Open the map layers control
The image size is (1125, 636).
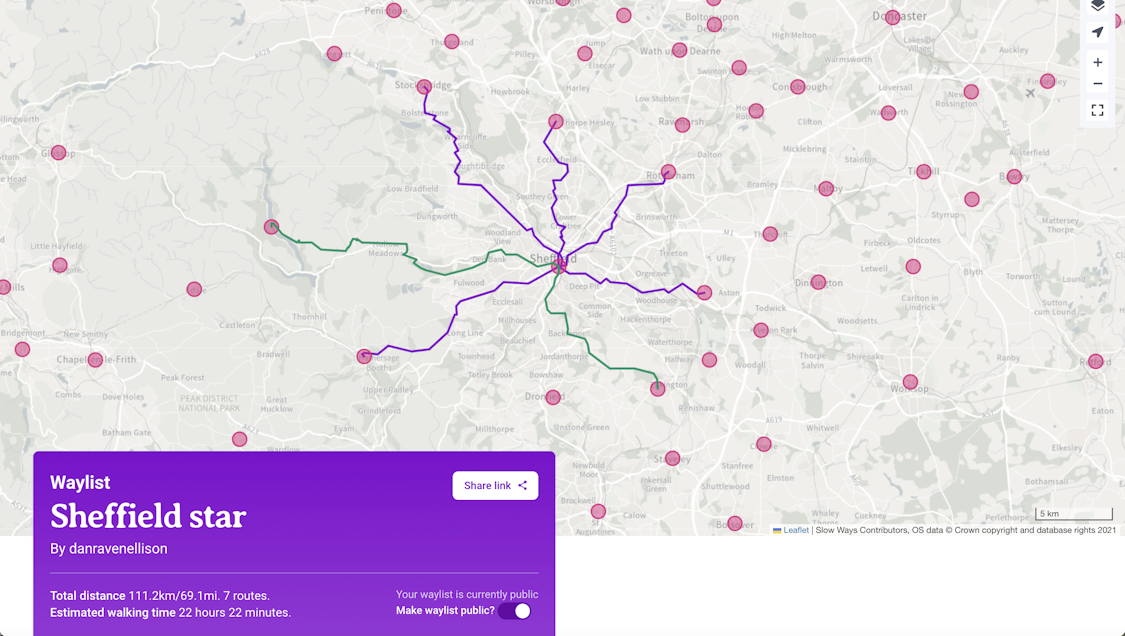[1097, 6]
